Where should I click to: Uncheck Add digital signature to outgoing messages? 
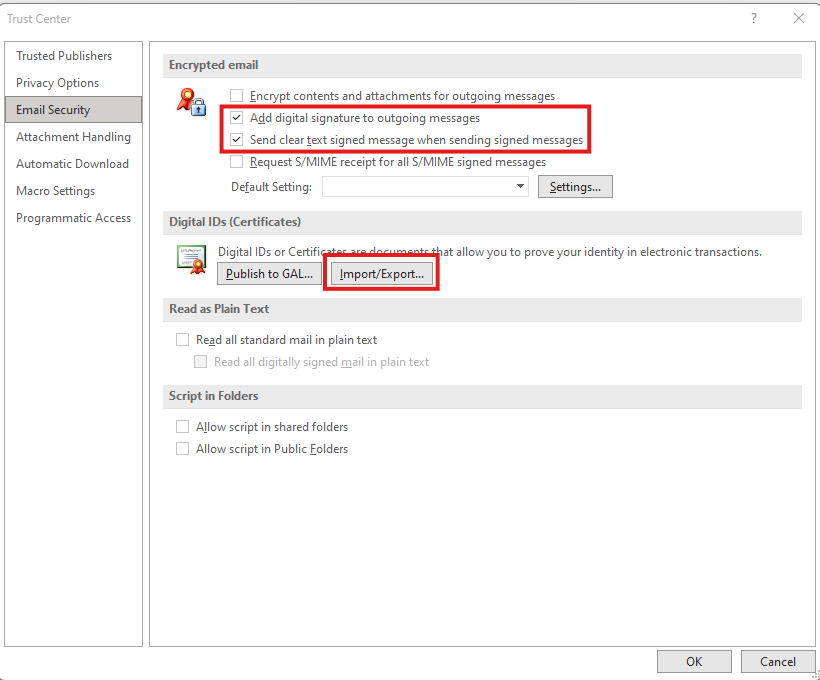[x=237, y=118]
